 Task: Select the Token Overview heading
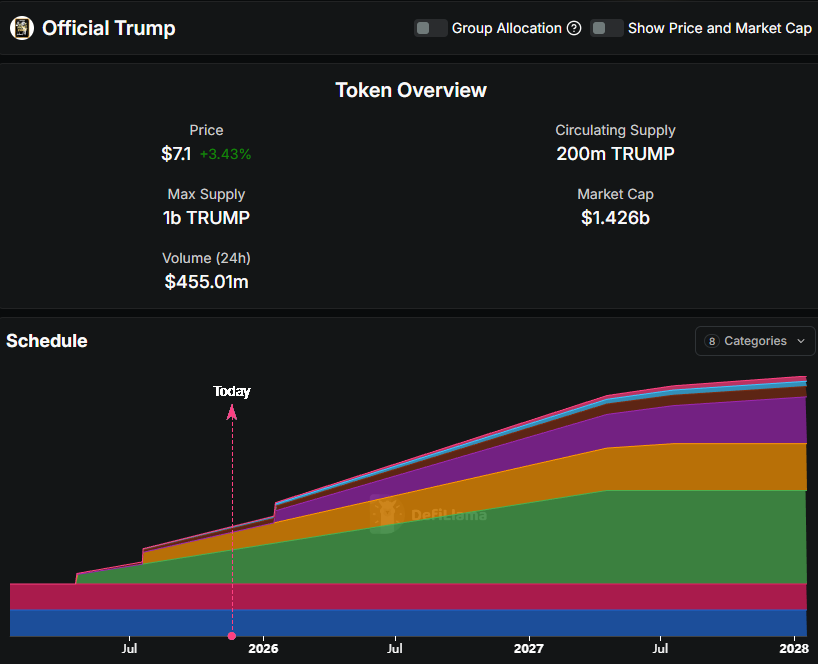[411, 90]
